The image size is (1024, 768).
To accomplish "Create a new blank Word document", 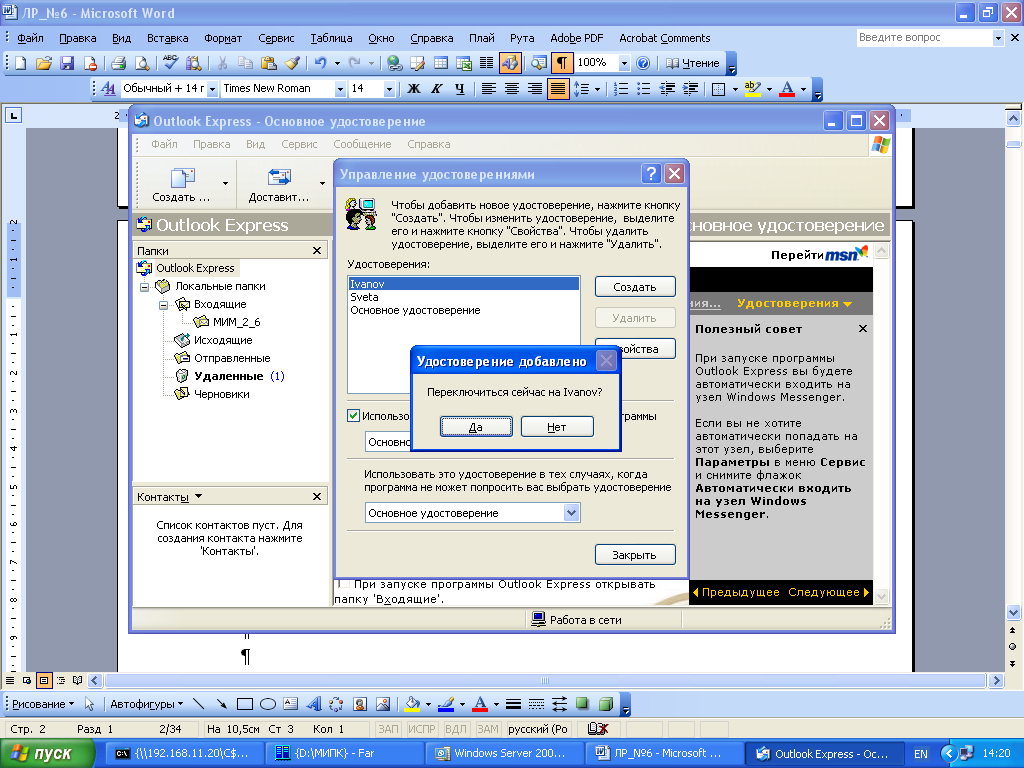I will 20,63.
